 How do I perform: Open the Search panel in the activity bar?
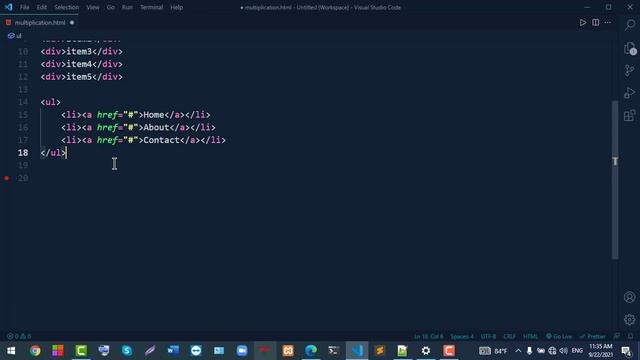(629, 25)
